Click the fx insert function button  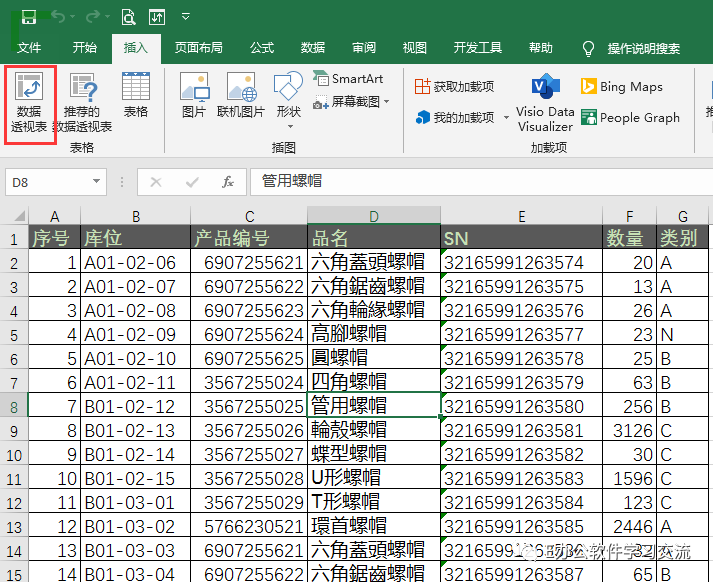pyautogui.click(x=228, y=182)
